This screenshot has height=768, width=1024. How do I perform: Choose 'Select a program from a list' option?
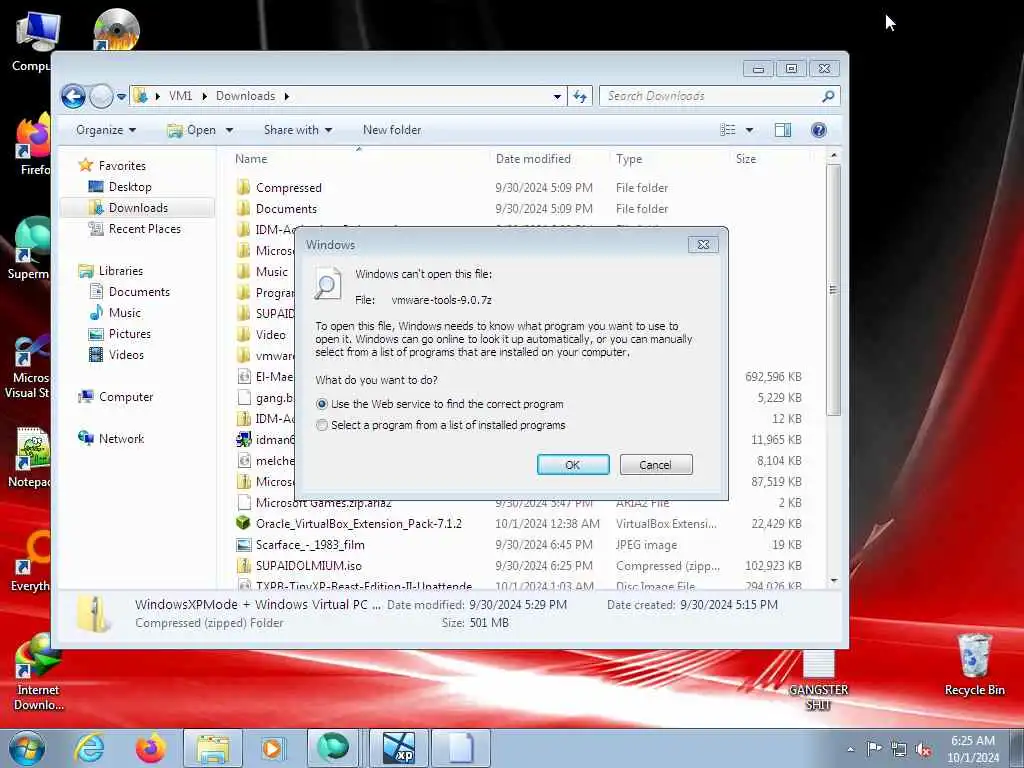click(321, 425)
